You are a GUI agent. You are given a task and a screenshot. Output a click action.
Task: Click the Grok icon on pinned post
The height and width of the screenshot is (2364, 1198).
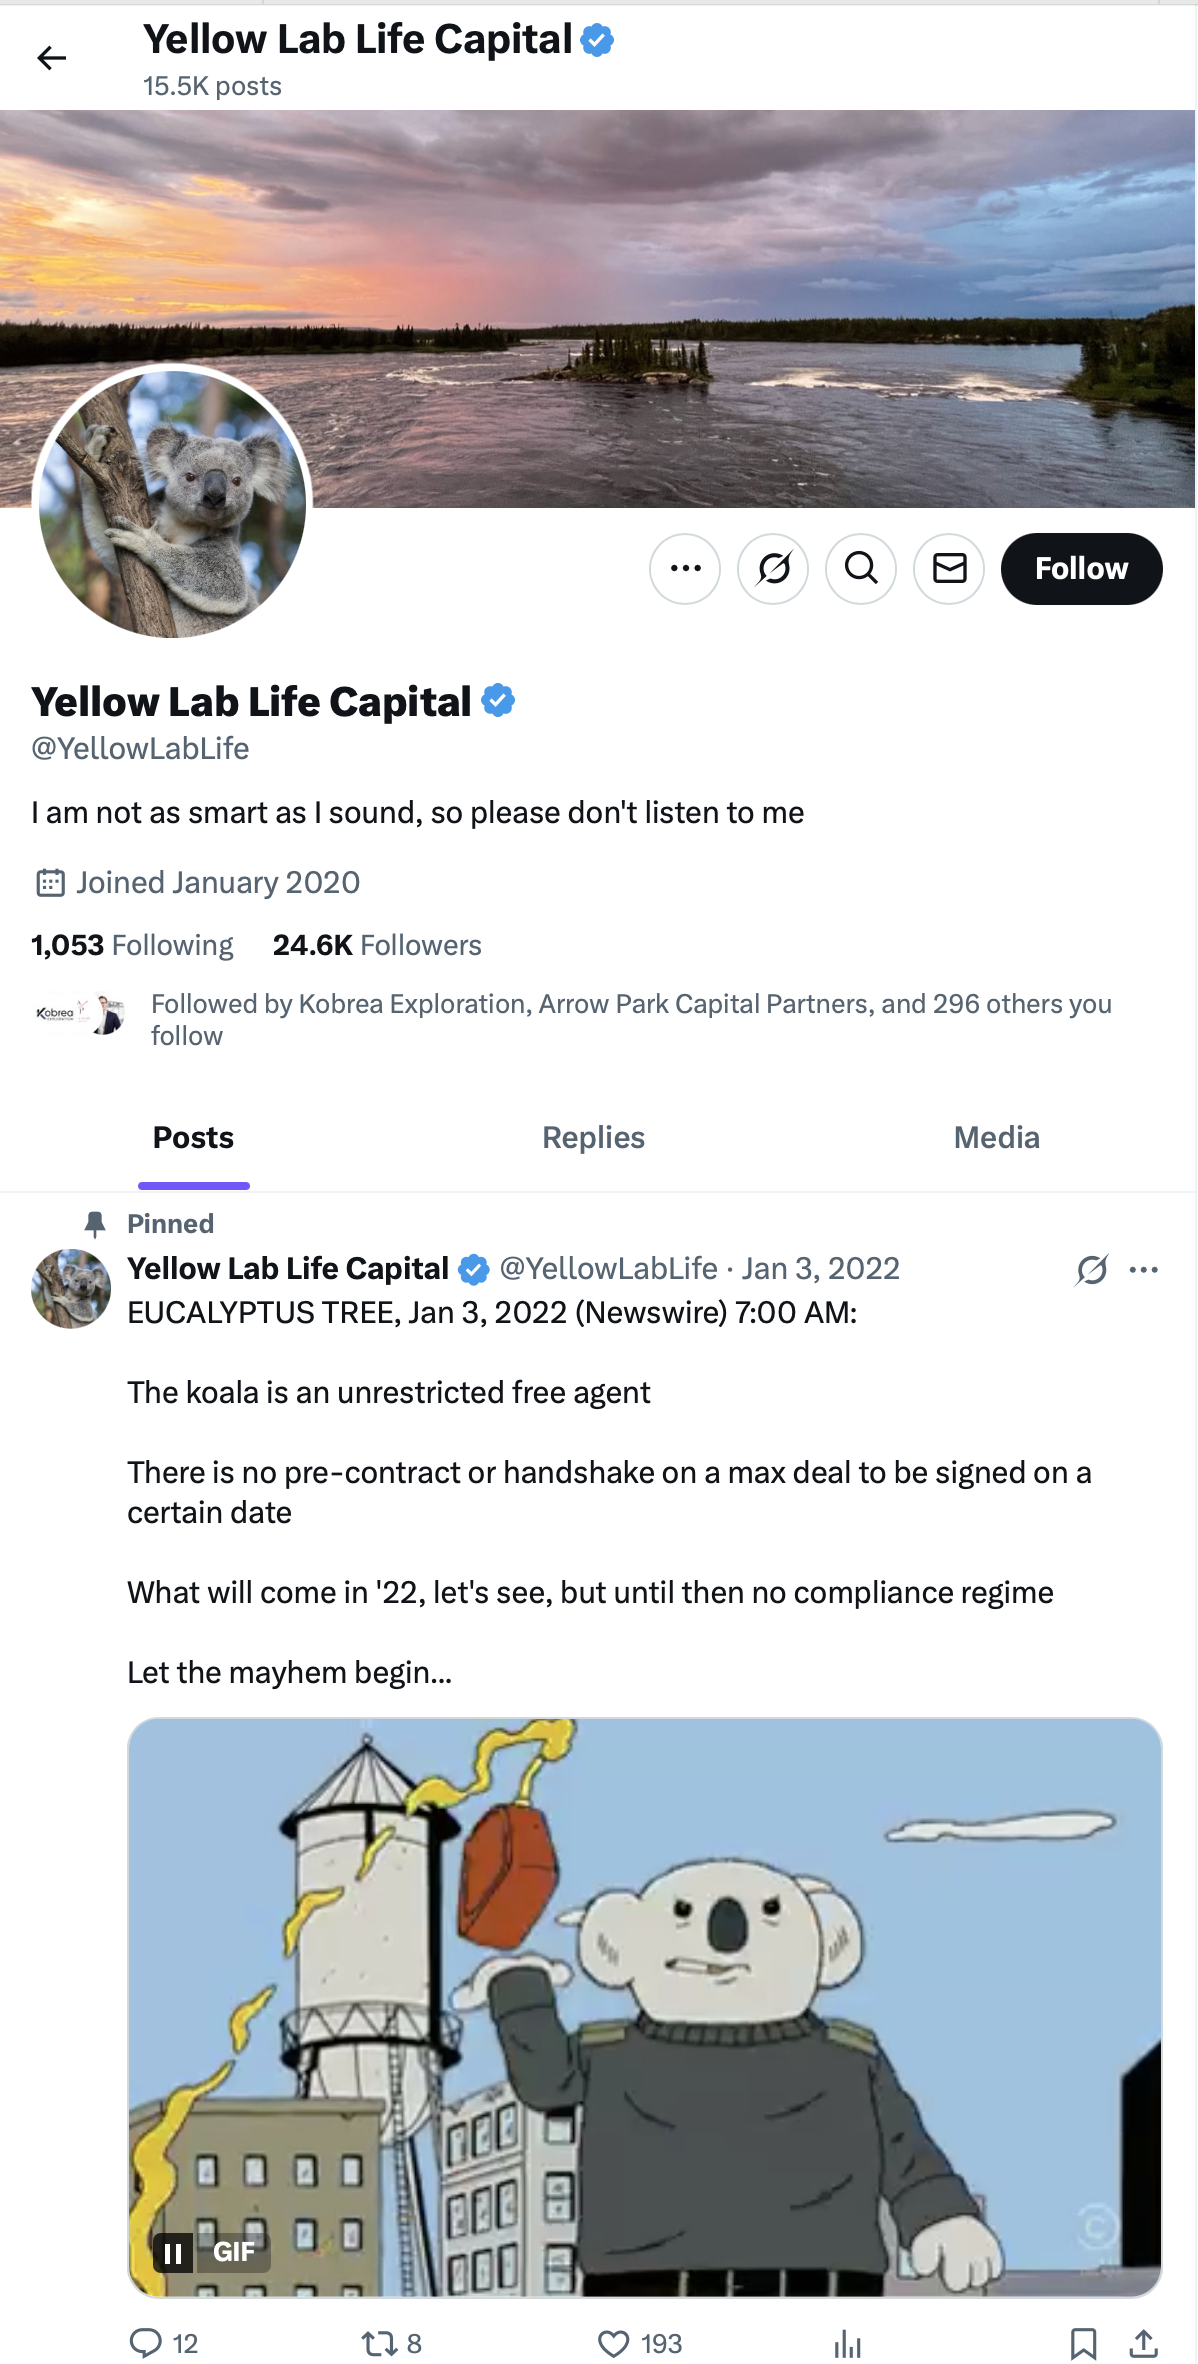[1092, 1270]
